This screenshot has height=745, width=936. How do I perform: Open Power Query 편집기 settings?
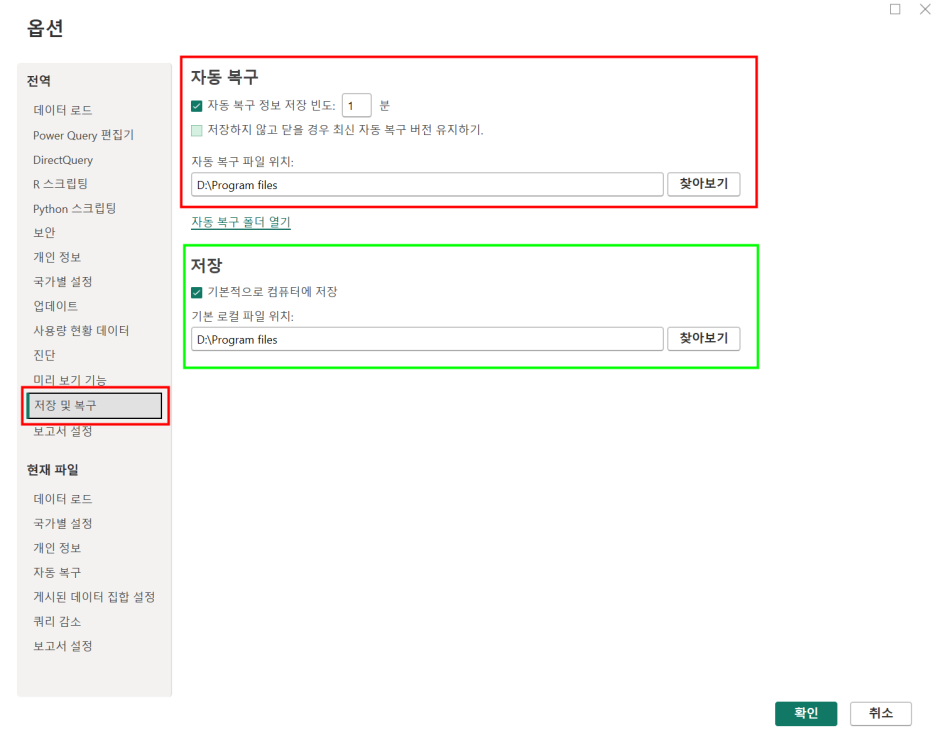tap(84, 136)
